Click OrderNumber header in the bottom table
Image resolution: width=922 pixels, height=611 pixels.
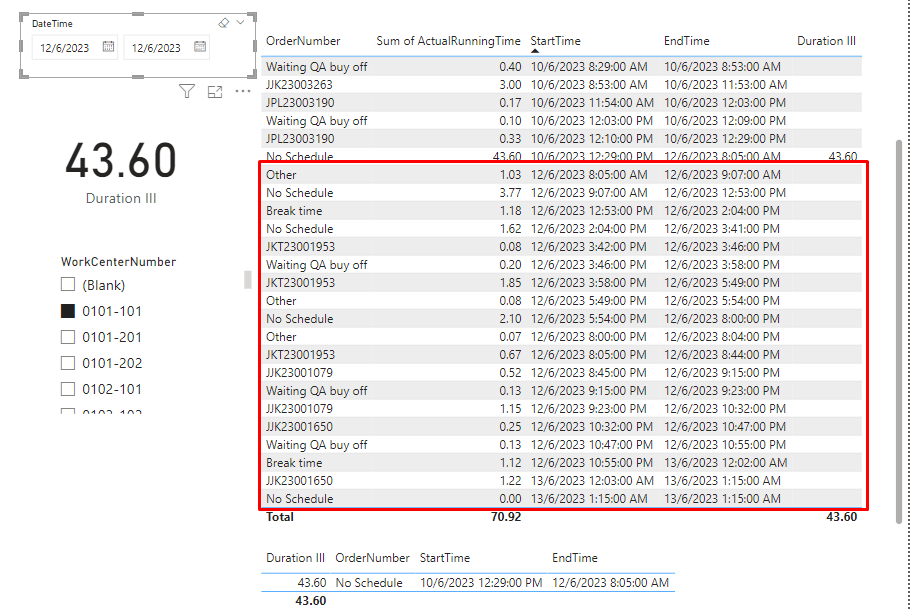click(372, 558)
